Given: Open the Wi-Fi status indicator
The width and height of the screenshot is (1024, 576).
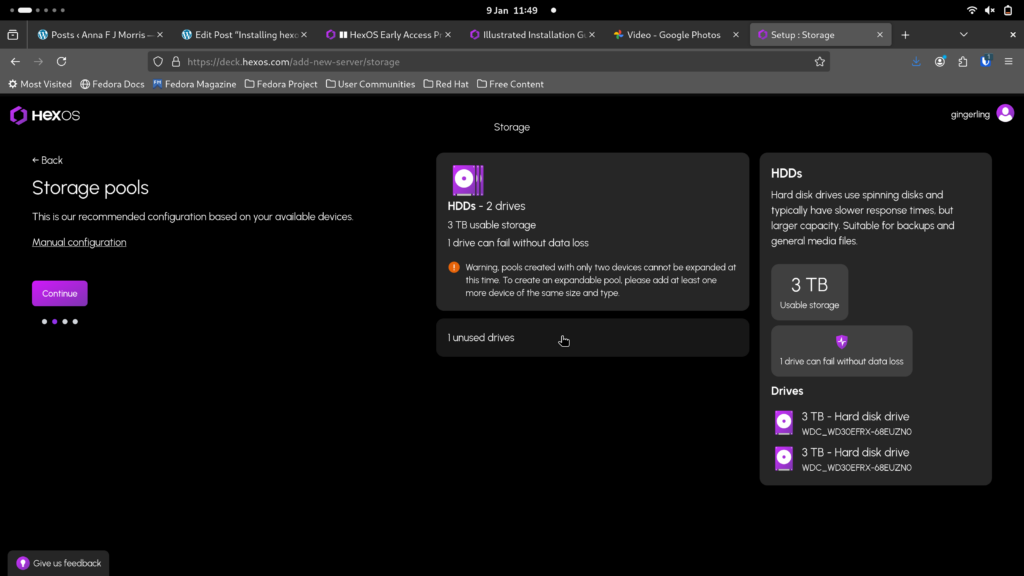Looking at the screenshot, I should pyautogui.click(x=972, y=10).
